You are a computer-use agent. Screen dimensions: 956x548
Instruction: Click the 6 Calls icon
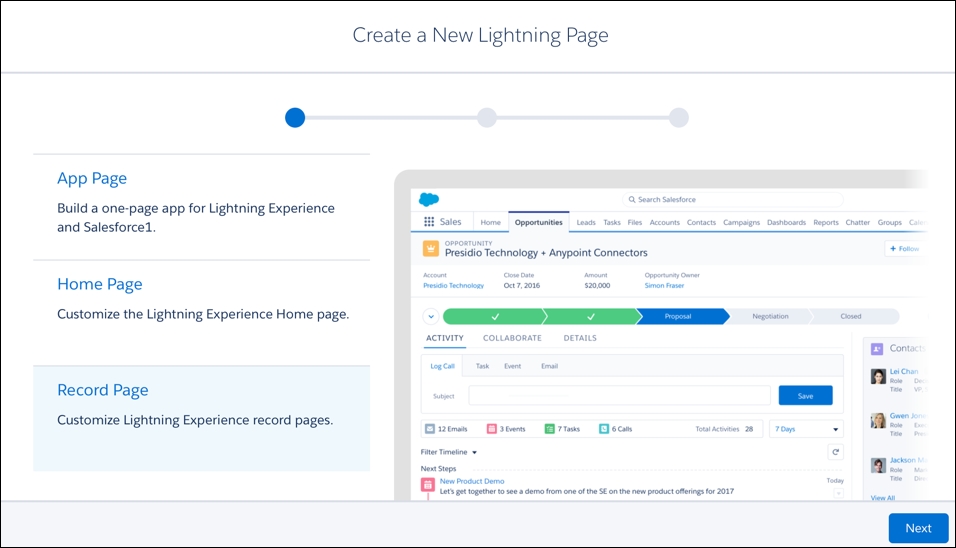tap(604, 429)
